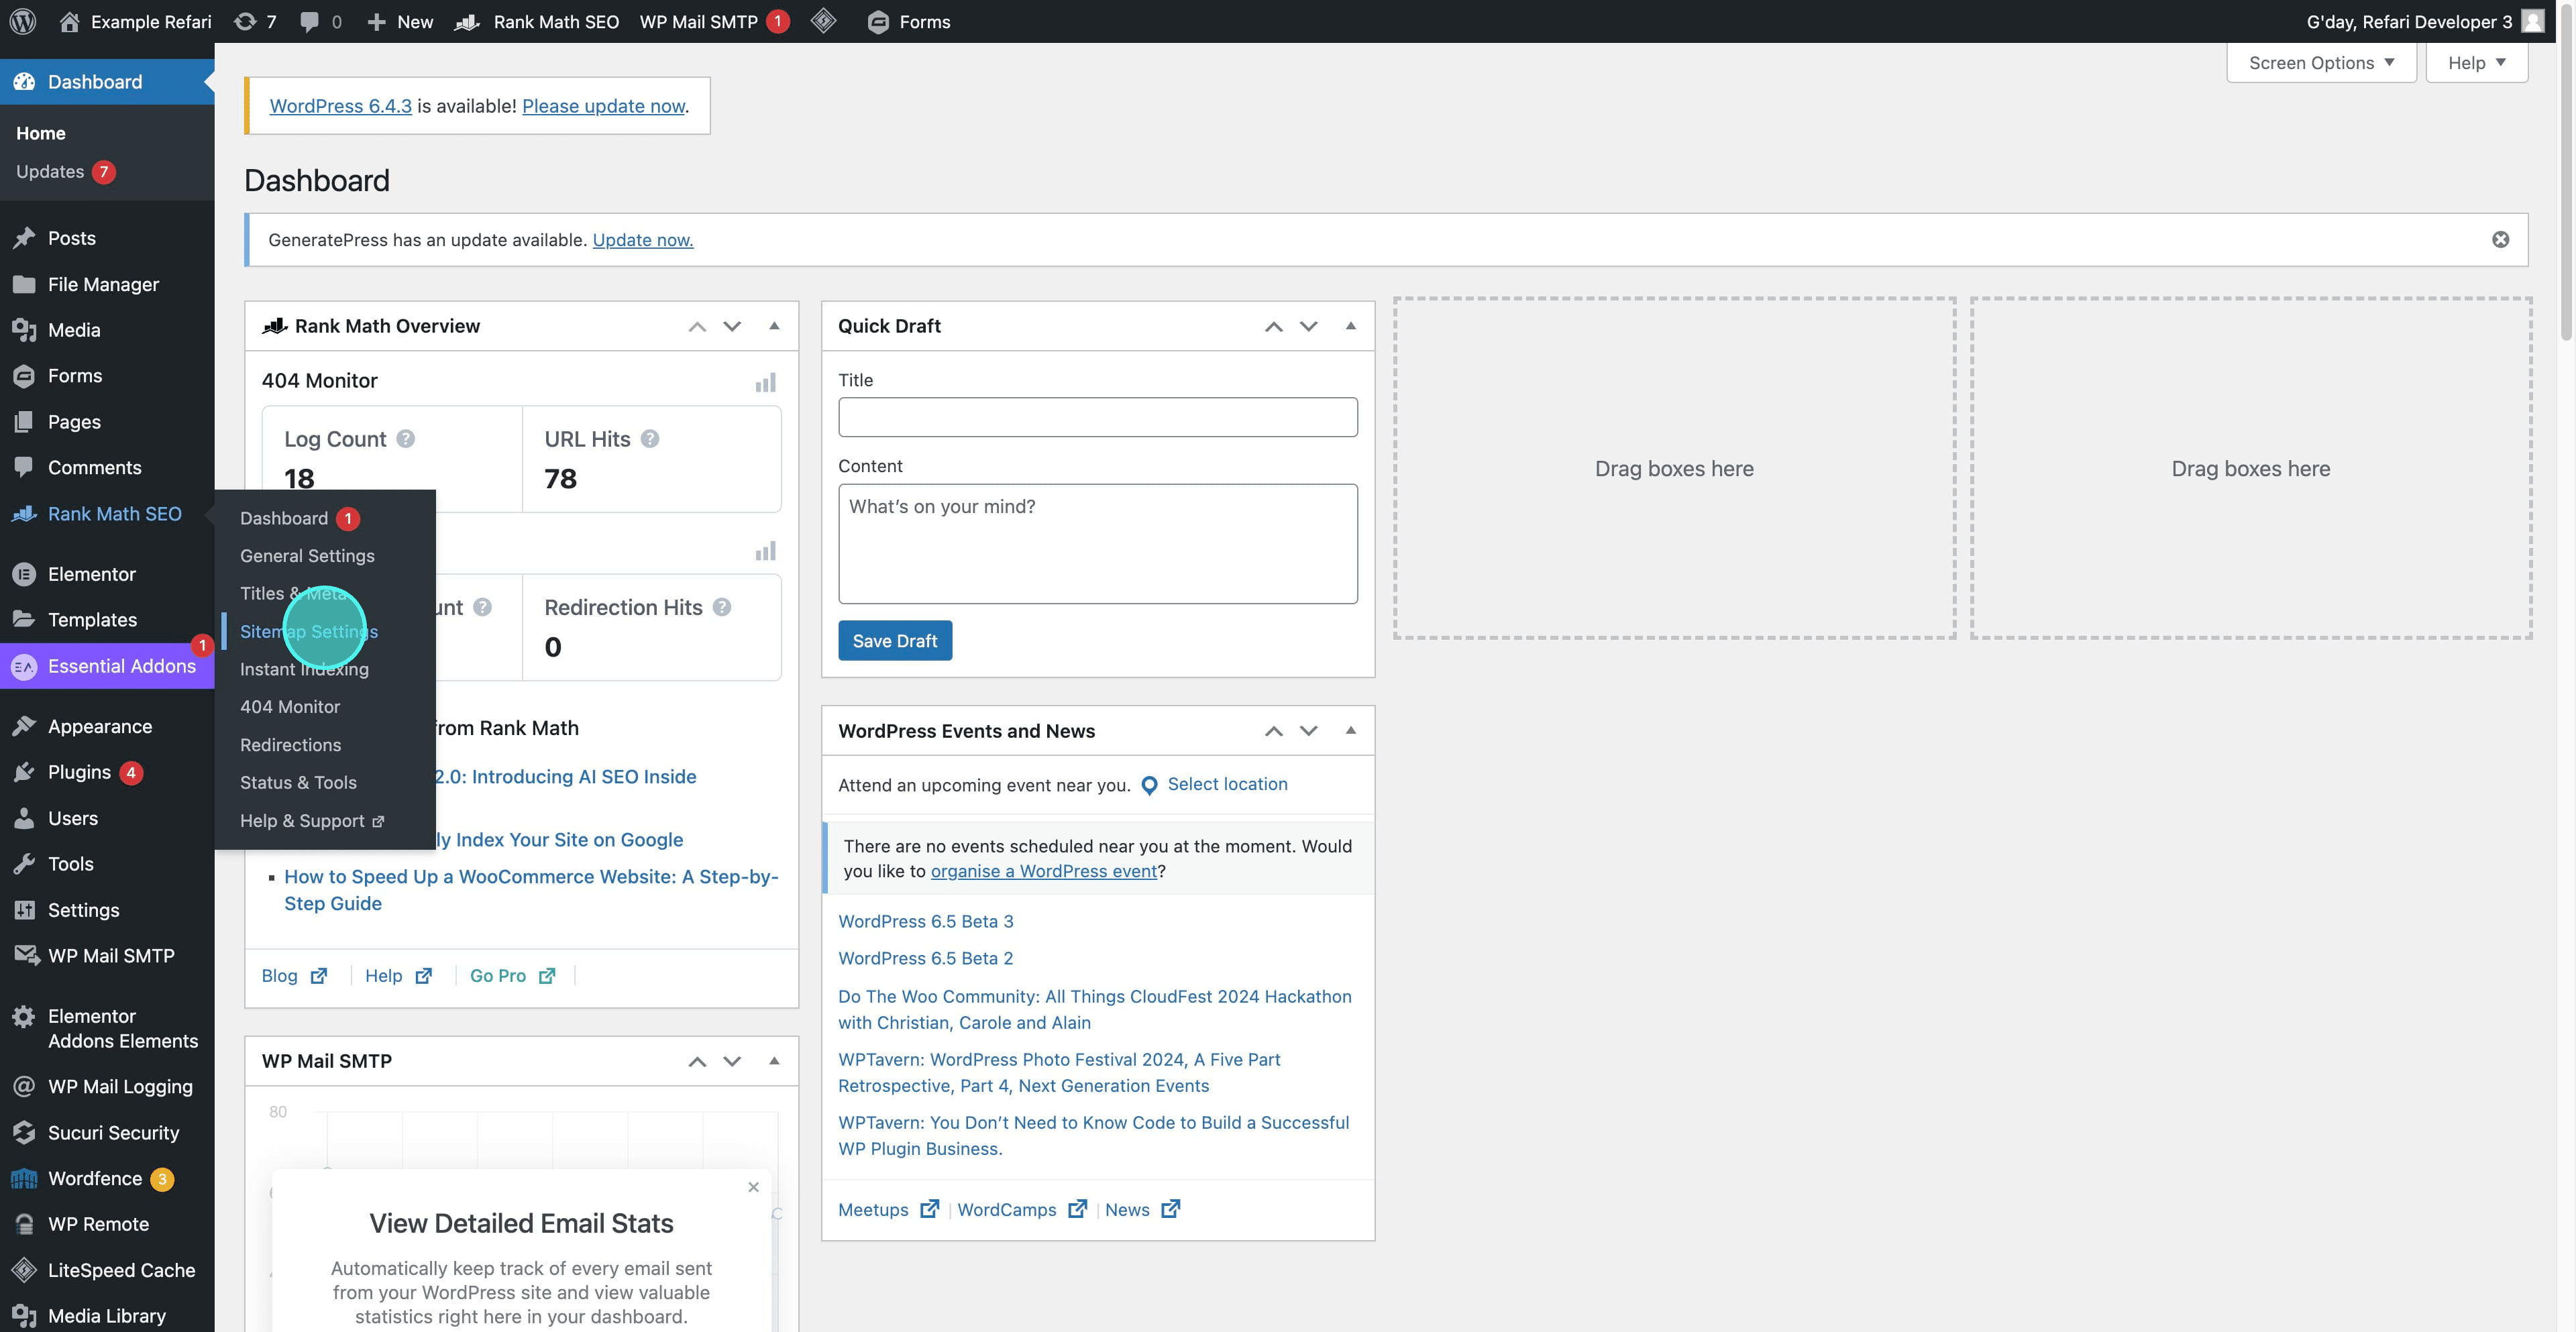The image size is (2576, 1332).
Task: Open General Settings in Rank Math submenu
Action: tap(307, 555)
